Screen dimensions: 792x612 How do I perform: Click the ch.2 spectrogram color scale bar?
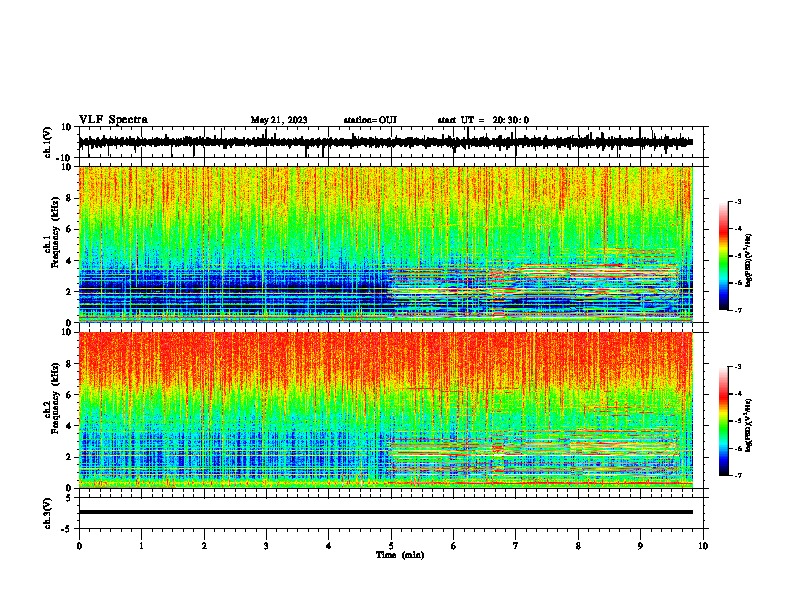pos(723,421)
